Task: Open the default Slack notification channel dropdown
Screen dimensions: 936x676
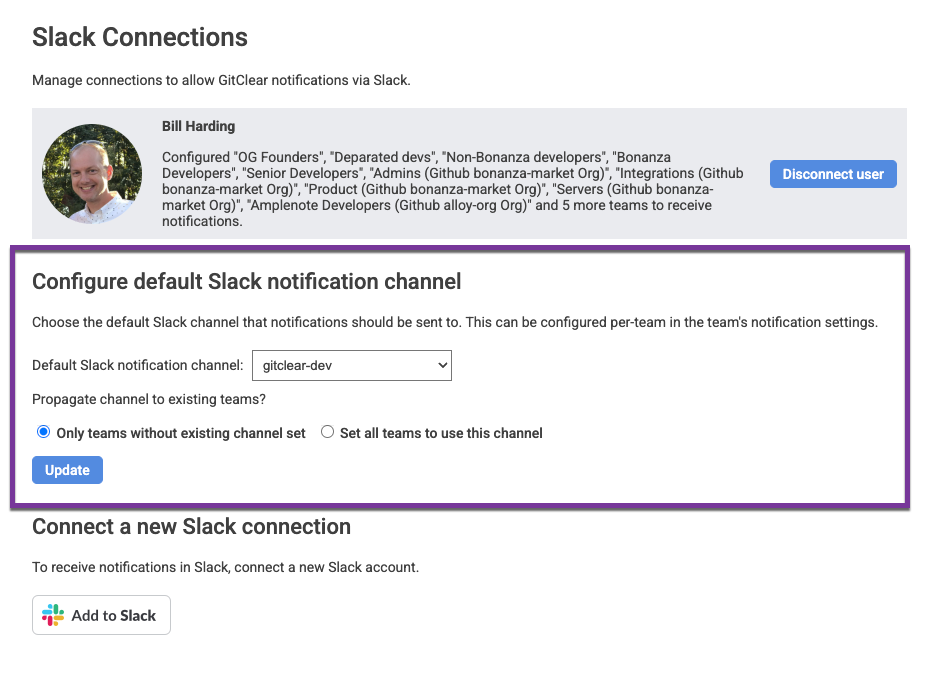Action: coord(351,366)
